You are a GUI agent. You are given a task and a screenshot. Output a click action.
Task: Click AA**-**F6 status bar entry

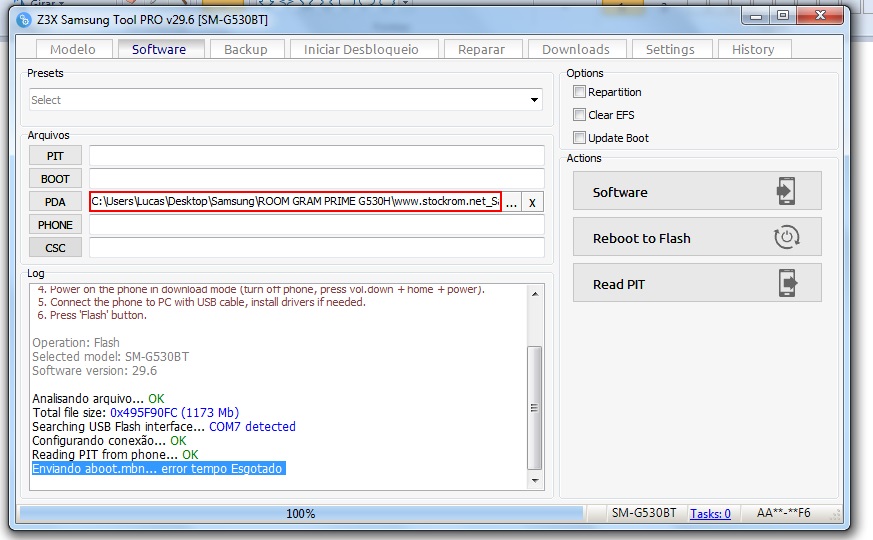[x=783, y=513]
